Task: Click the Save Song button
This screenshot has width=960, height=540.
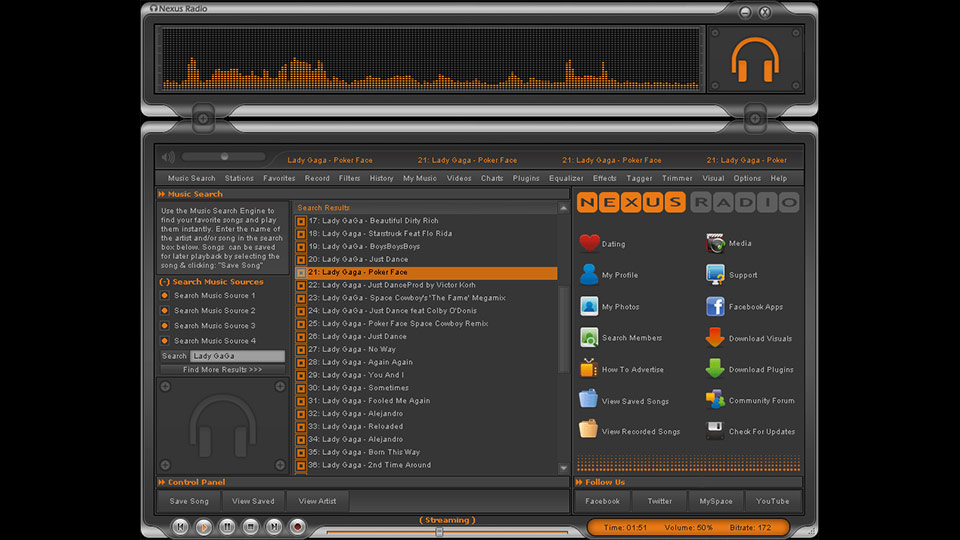Action: pos(189,501)
